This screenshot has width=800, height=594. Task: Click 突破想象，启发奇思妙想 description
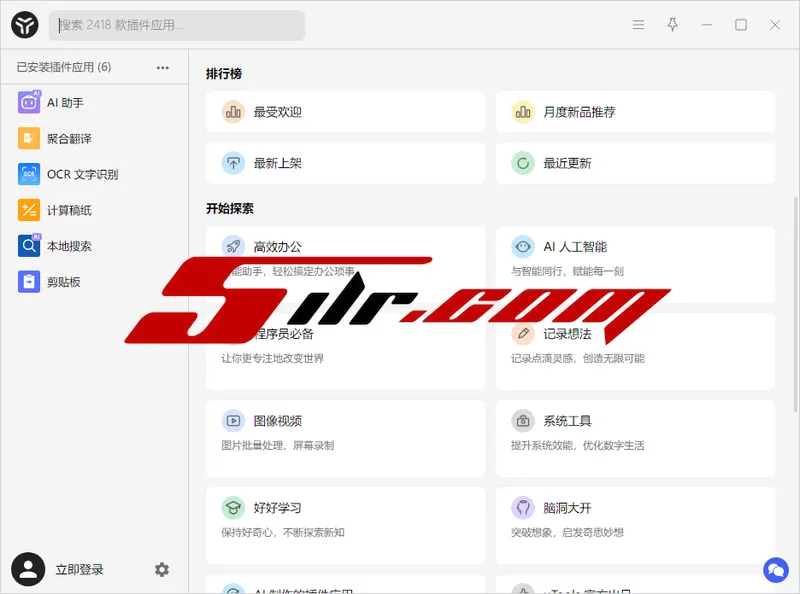(567, 533)
